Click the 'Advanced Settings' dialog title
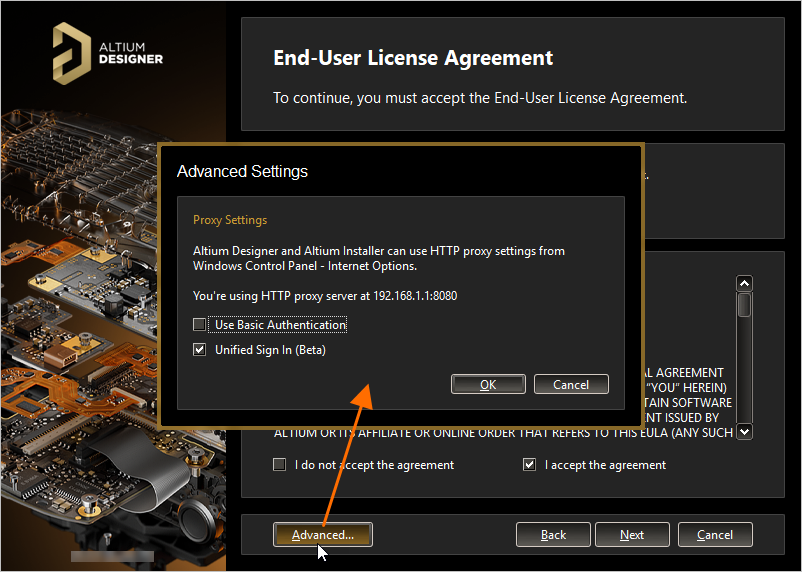Image resolution: width=802 pixels, height=572 pixels. coord(242,171)
